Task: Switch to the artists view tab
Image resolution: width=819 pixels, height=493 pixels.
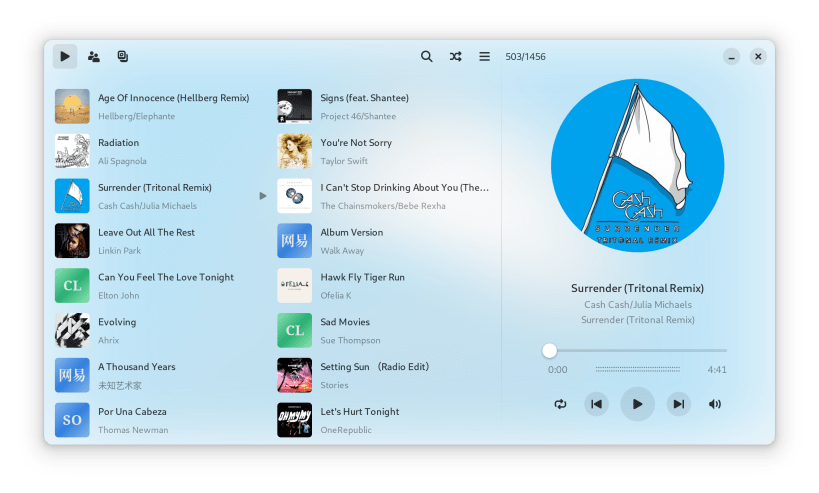Action: (x=94, y=56)
